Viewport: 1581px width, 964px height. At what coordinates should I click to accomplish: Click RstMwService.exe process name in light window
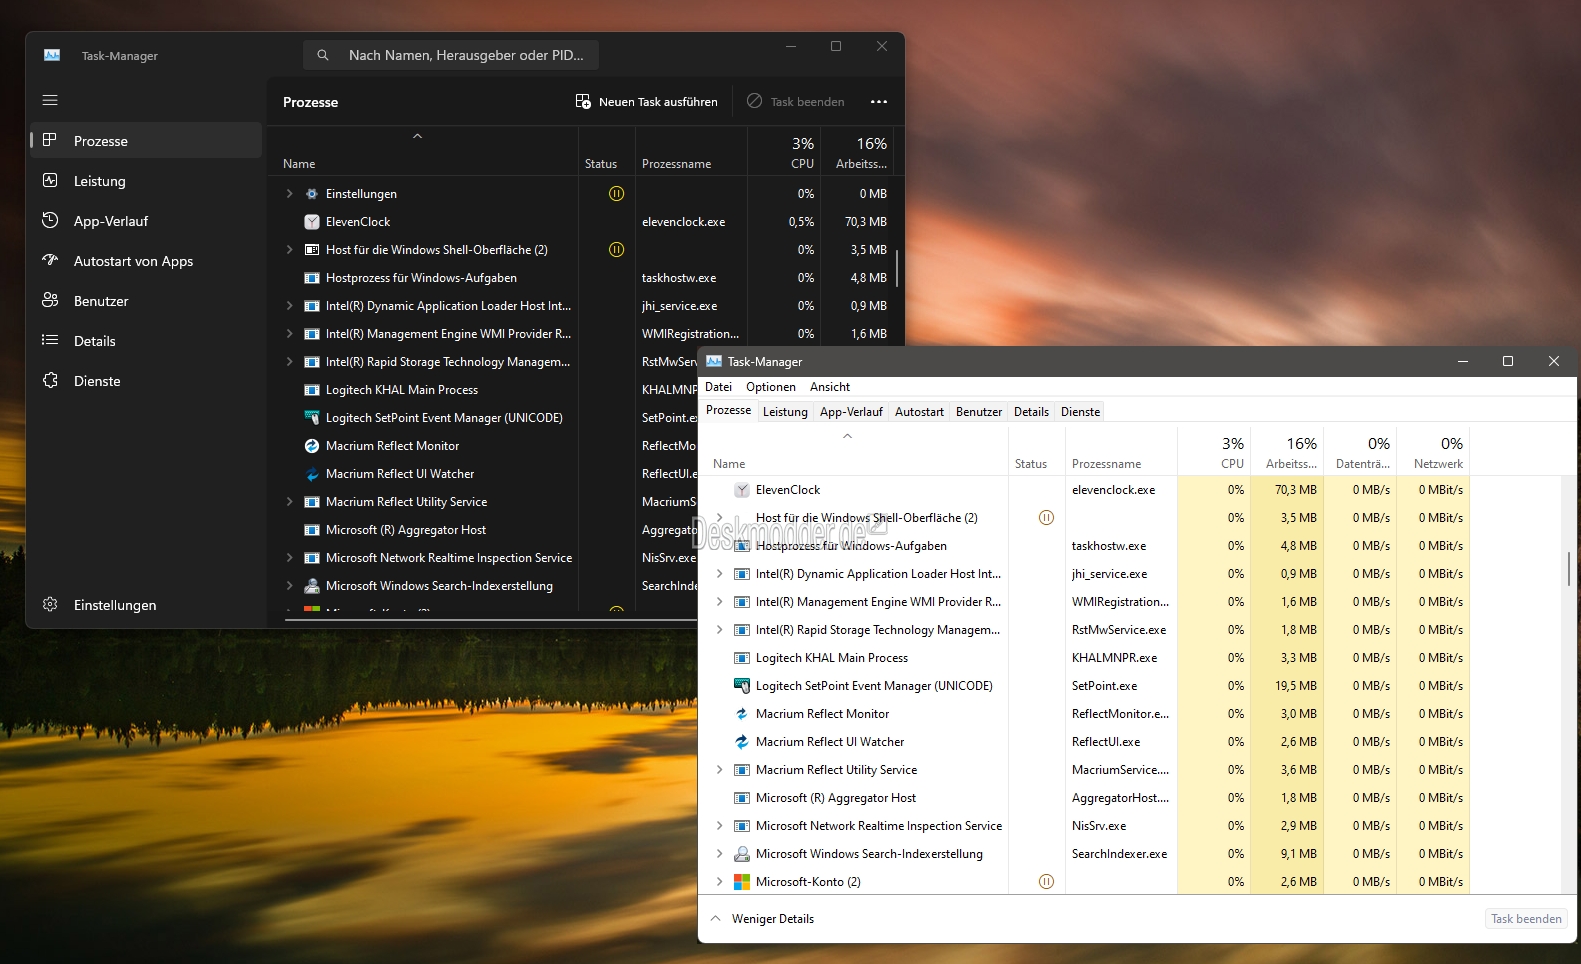[x=1118, y=630]
